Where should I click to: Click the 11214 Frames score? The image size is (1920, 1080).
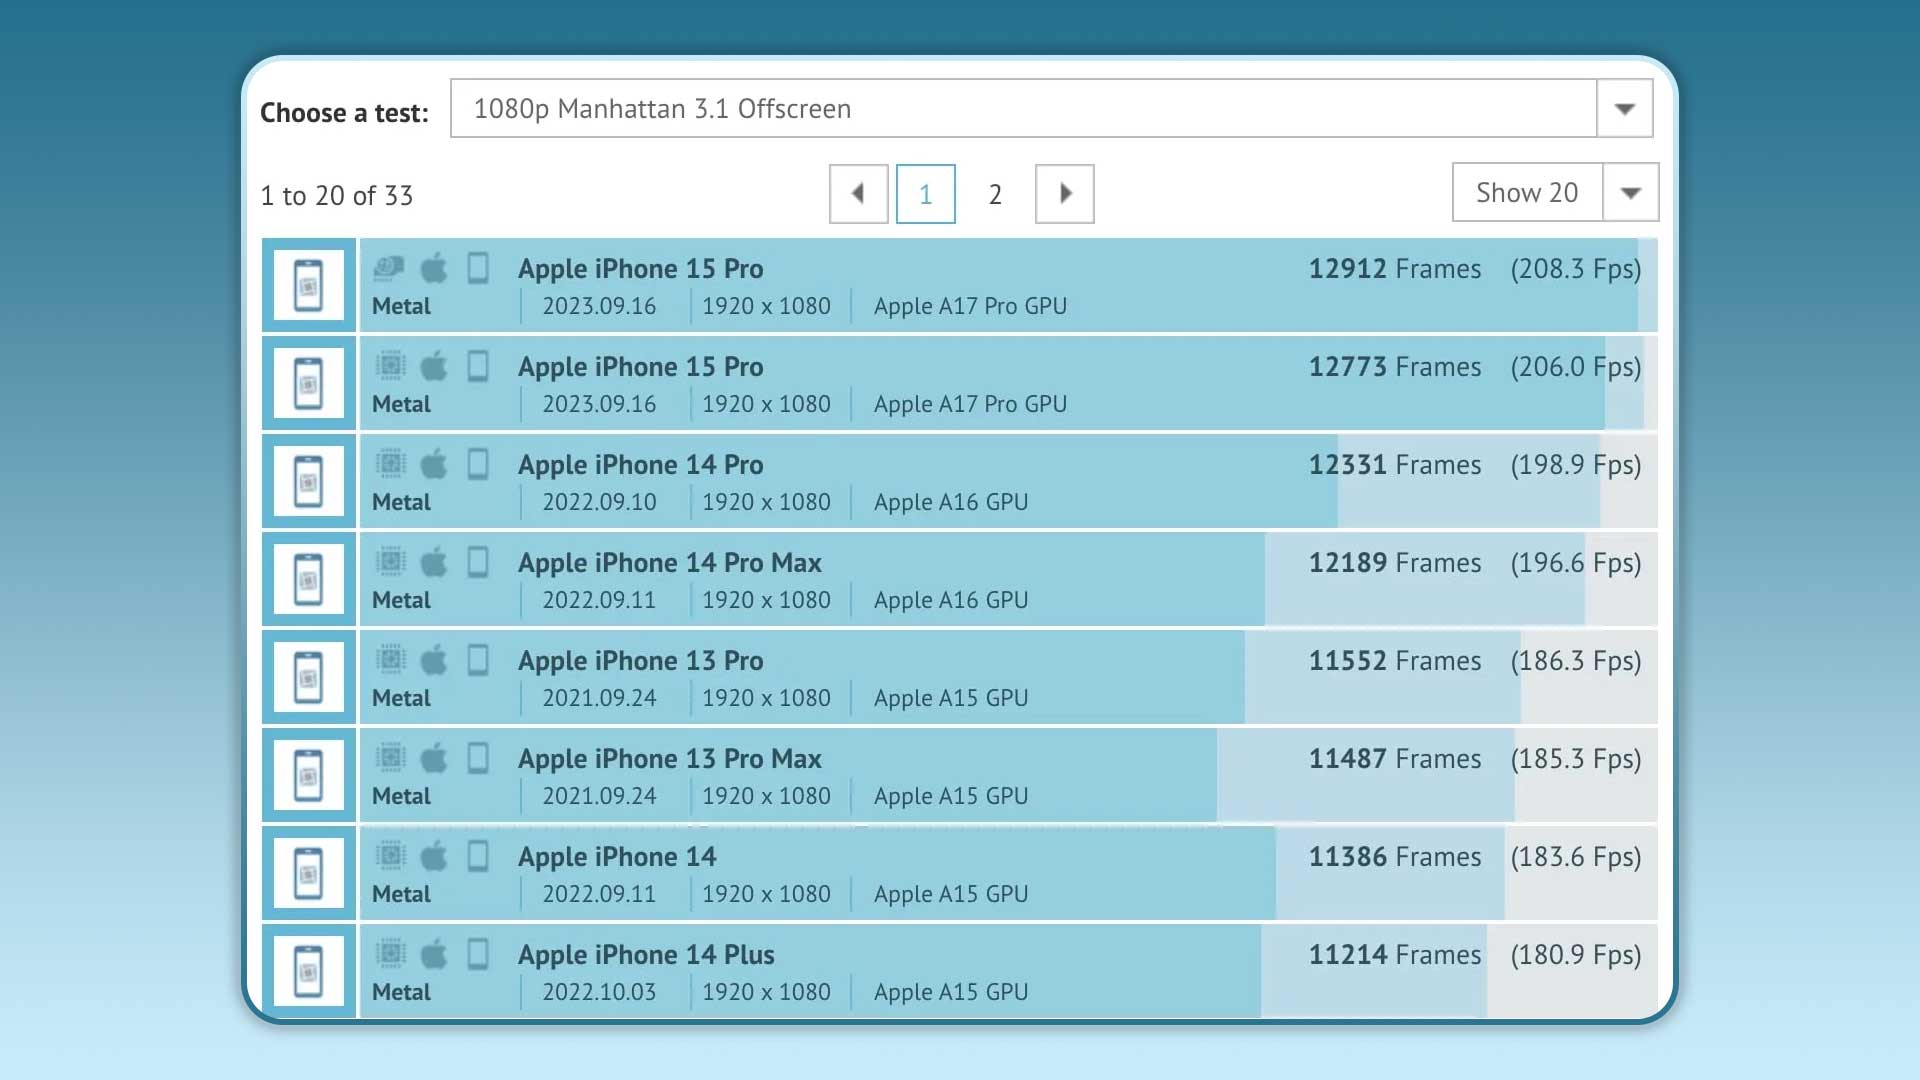tap(1395, 955)
